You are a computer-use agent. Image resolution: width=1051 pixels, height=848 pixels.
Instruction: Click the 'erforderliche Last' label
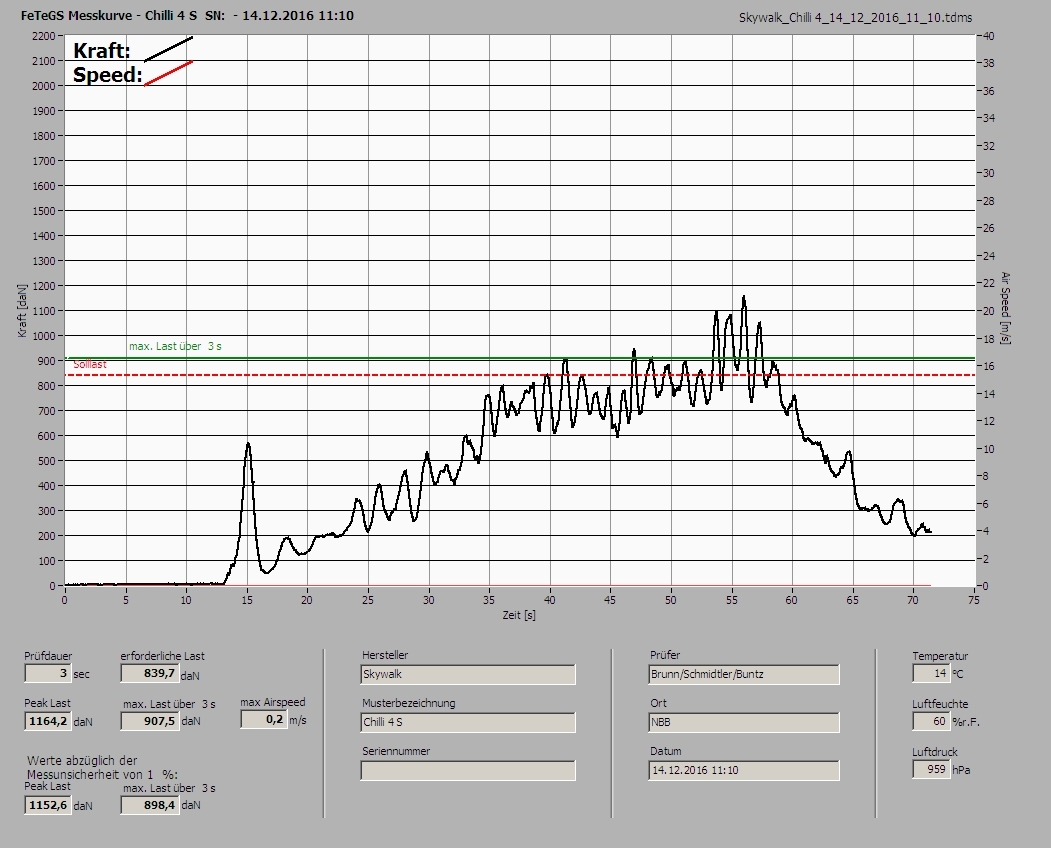[163, 656]
